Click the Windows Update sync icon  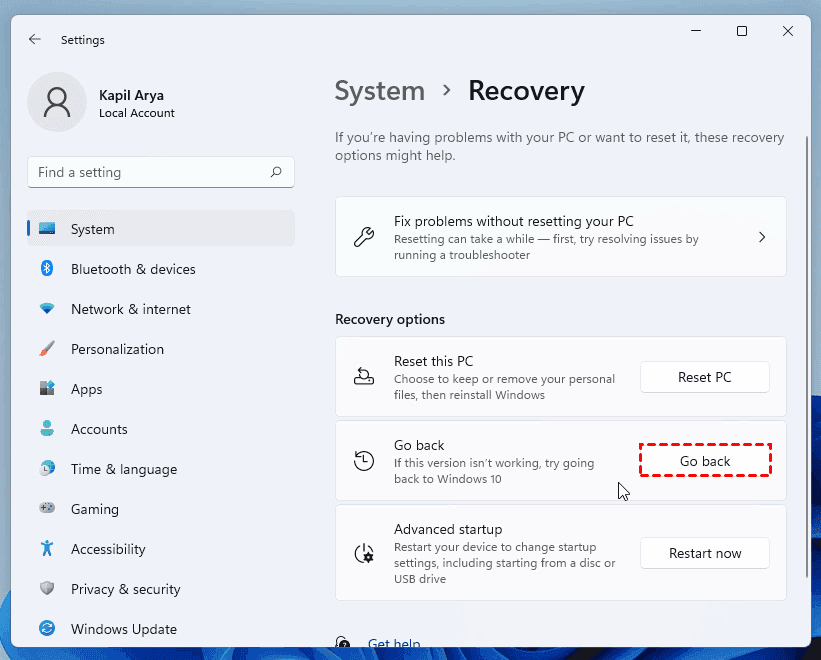click(47, 629)
